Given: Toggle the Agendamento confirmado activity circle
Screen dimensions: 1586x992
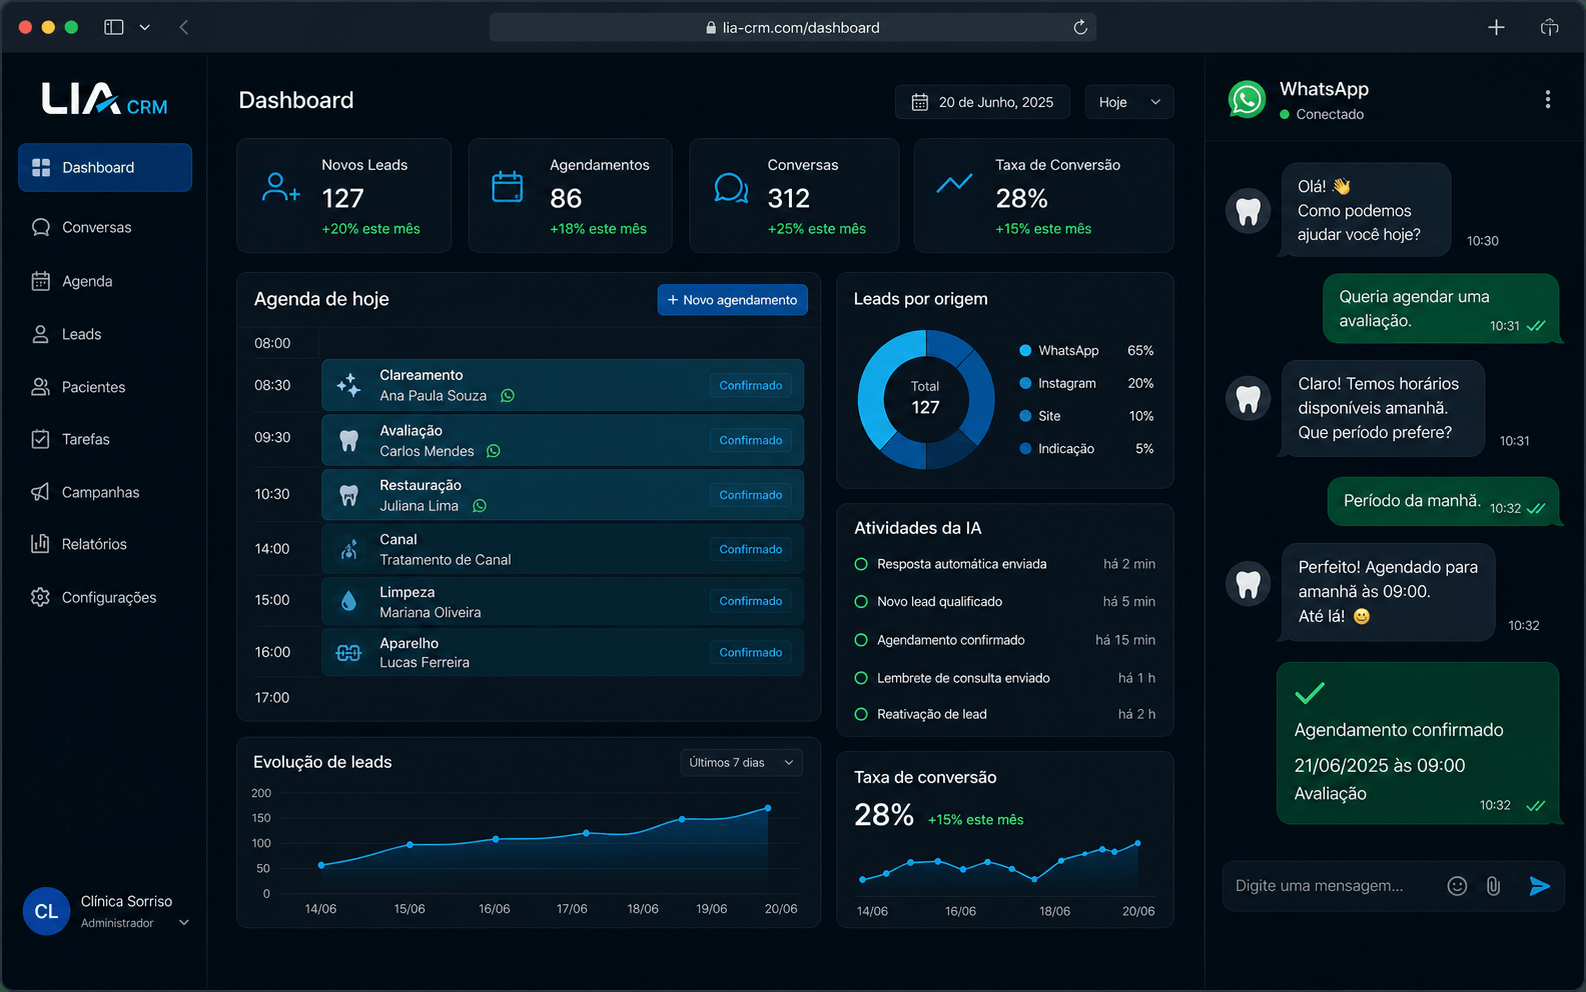Looking at the screenshot, I should click(861, 640).
